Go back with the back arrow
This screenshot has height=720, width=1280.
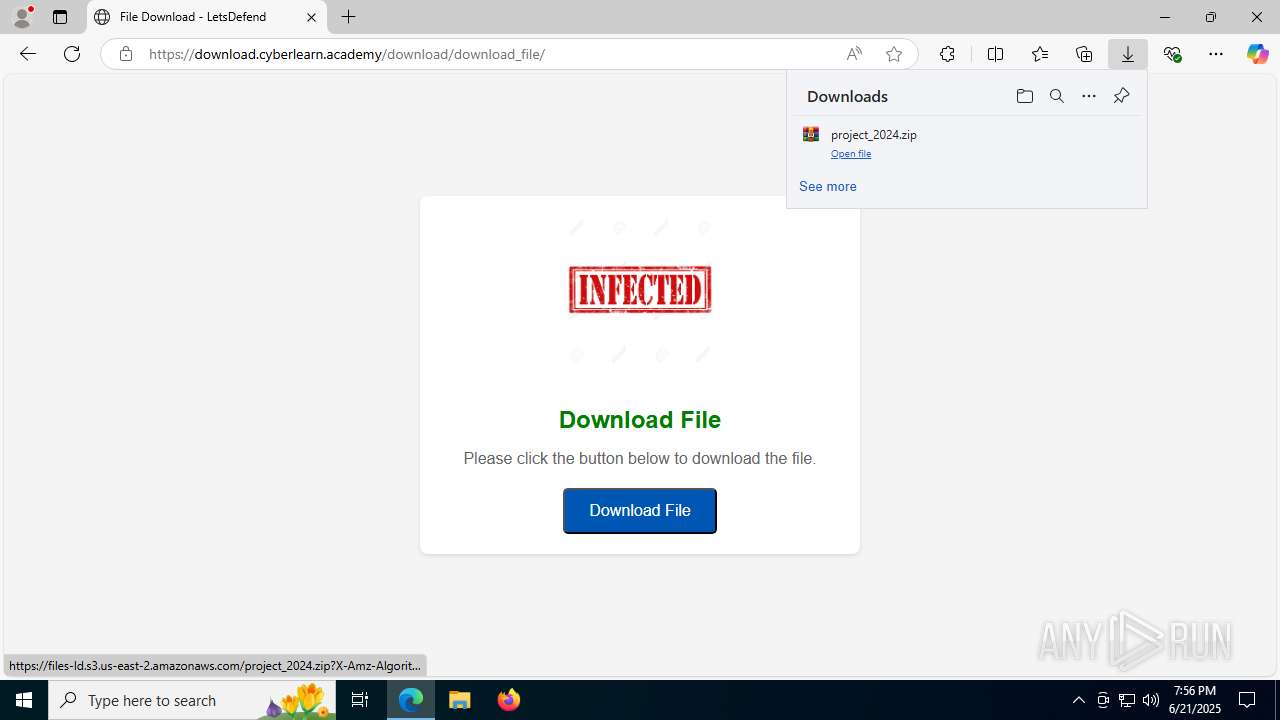pos(28,54)
